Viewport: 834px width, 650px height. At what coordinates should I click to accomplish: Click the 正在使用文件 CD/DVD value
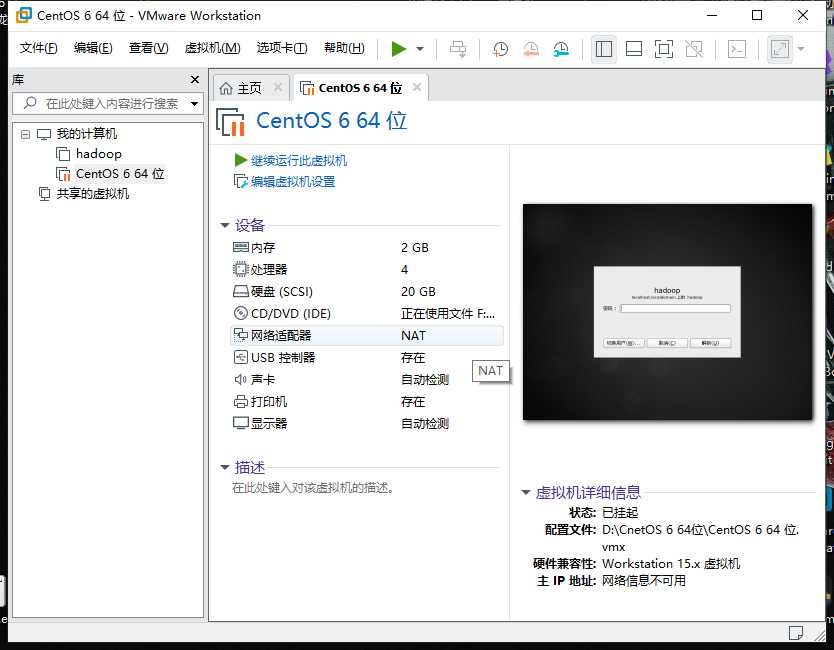pyautogui.click(x=448, y=314)
